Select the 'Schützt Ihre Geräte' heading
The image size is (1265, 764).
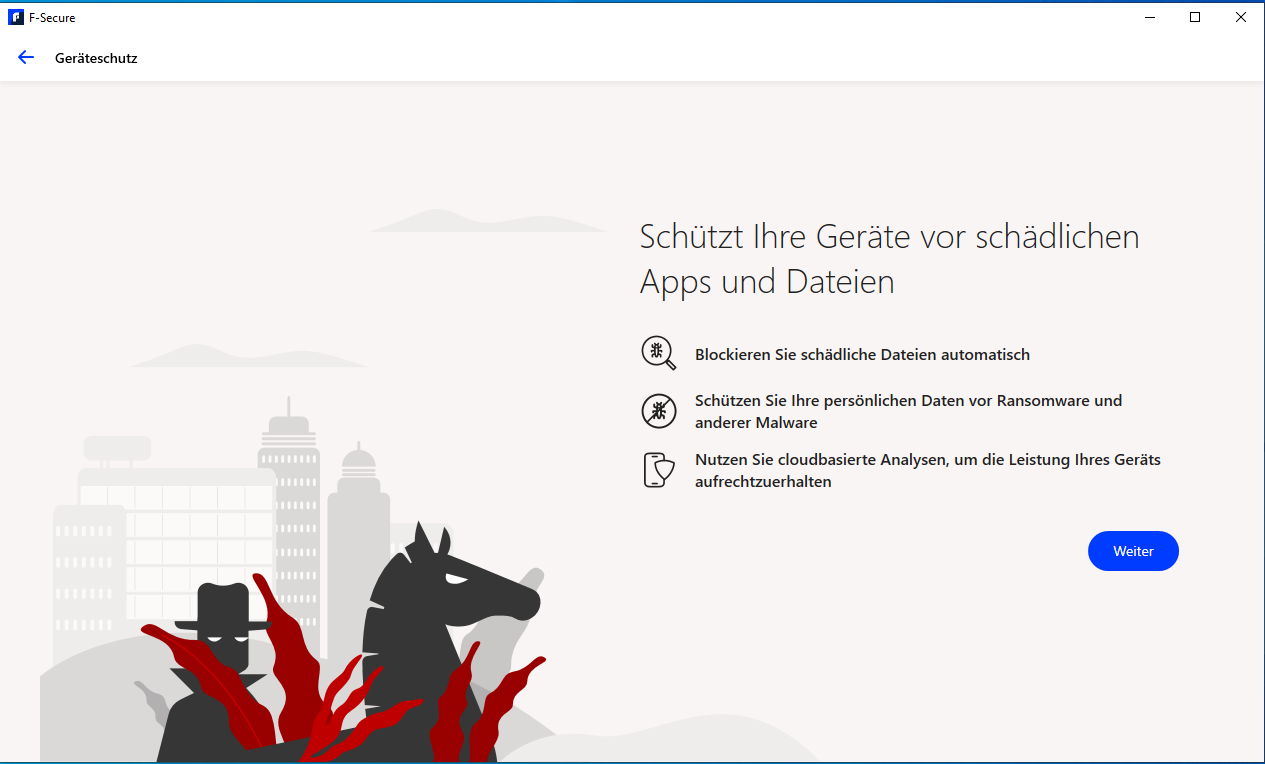point(889,259)
